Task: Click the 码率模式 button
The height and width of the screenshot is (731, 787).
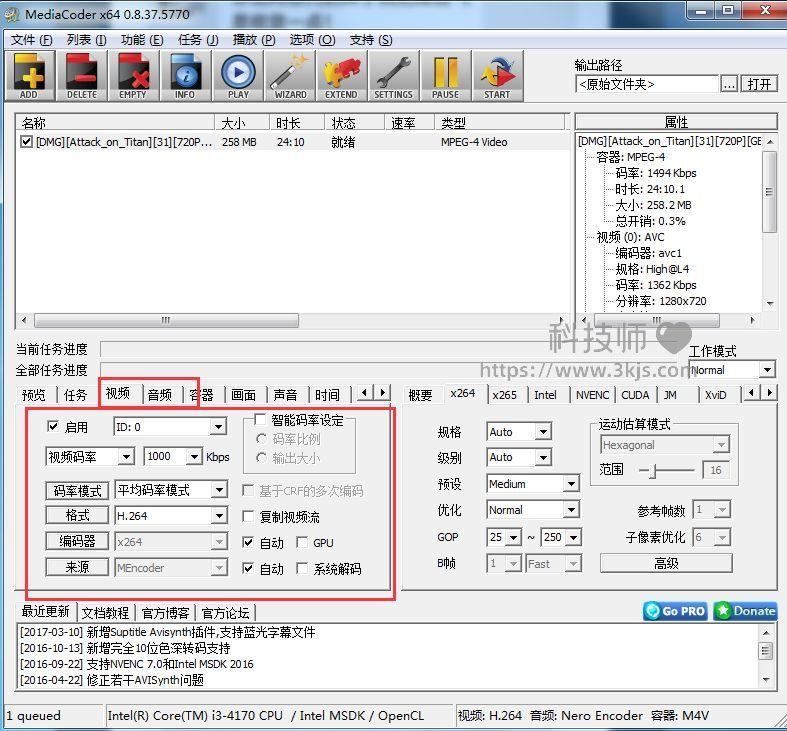Action: tap(77, 491)
